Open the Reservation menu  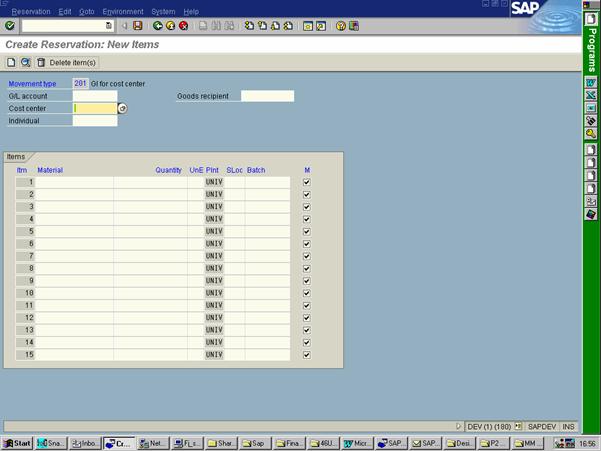pyautogui.click(x=31, y=11)
